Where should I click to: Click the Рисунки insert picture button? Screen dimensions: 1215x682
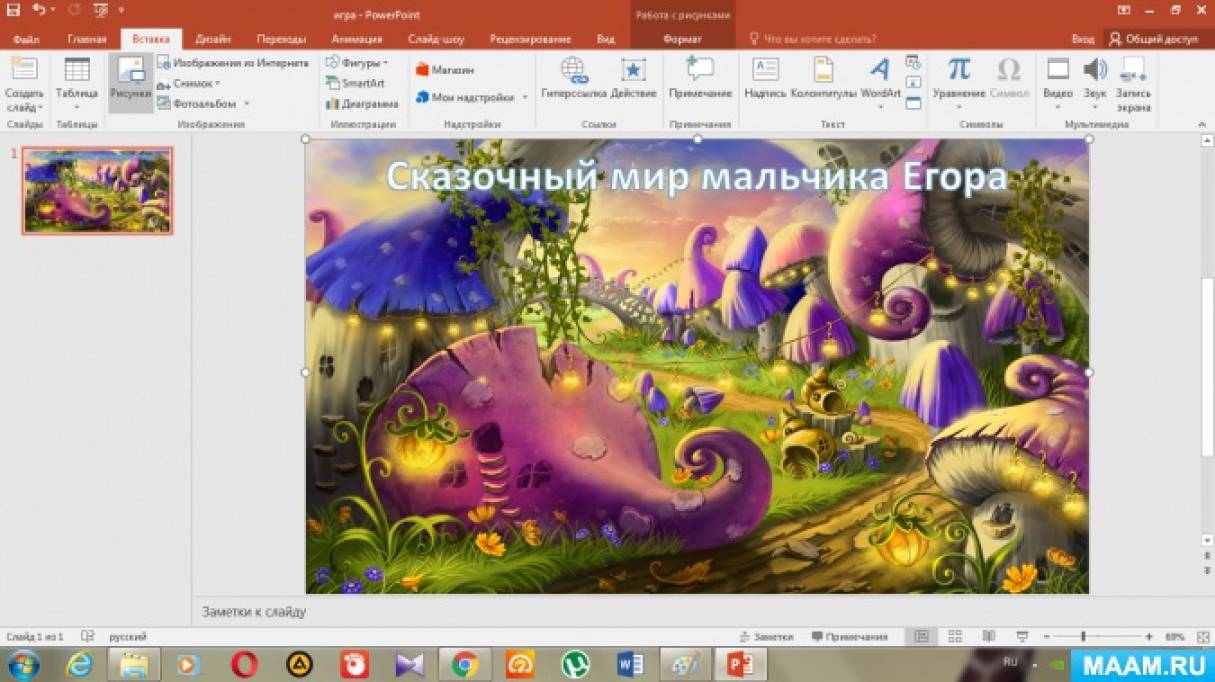click(x=130, y=82)
